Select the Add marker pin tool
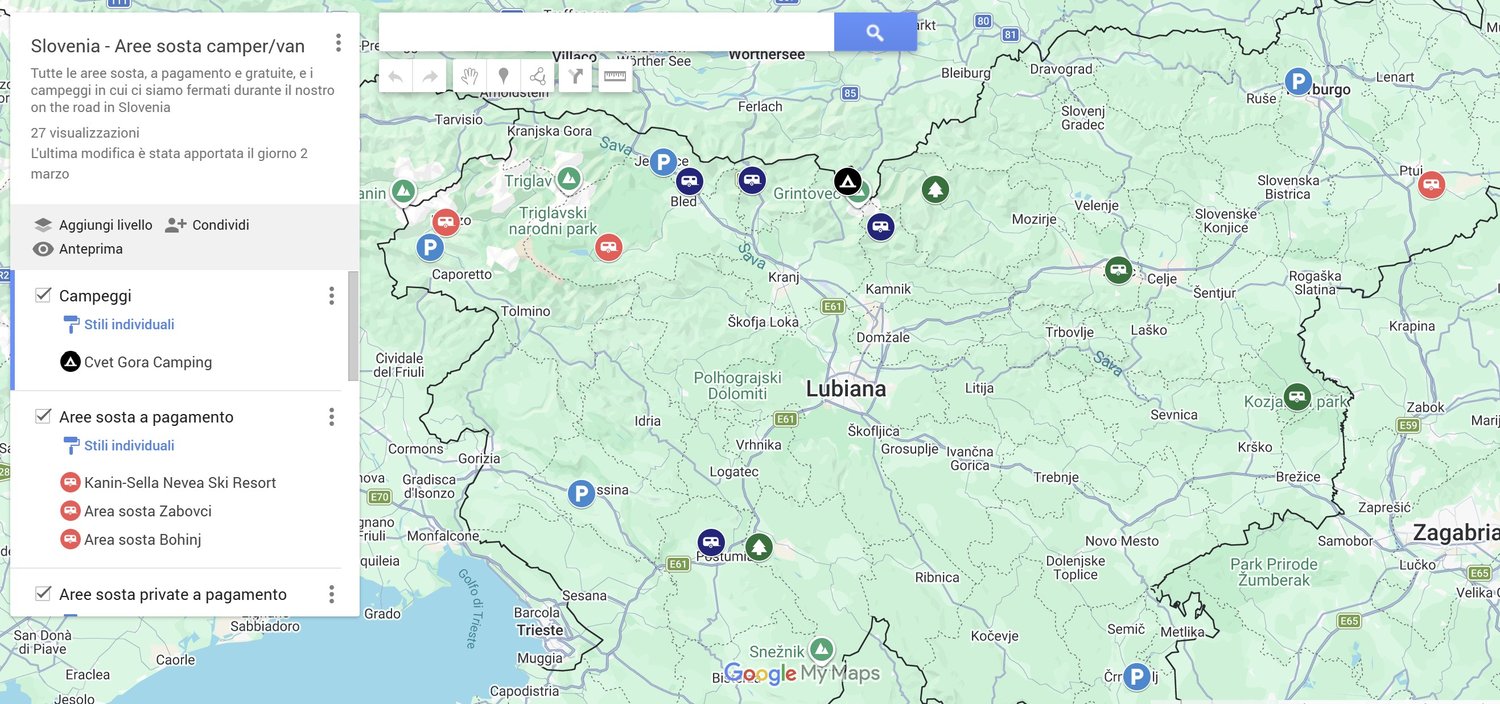 (x=504, y=76)
